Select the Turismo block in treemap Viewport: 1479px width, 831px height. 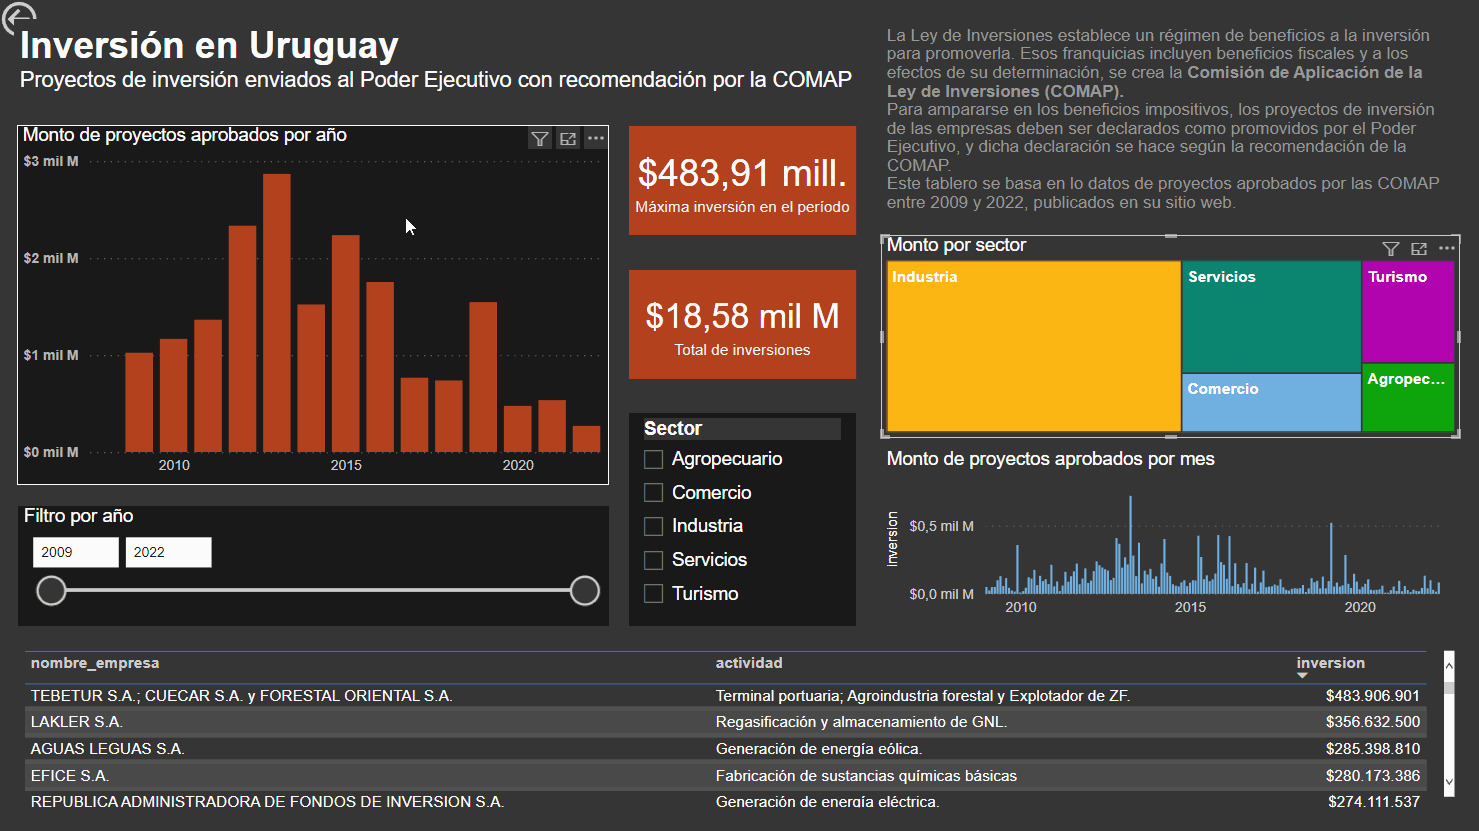point(1408,311)
